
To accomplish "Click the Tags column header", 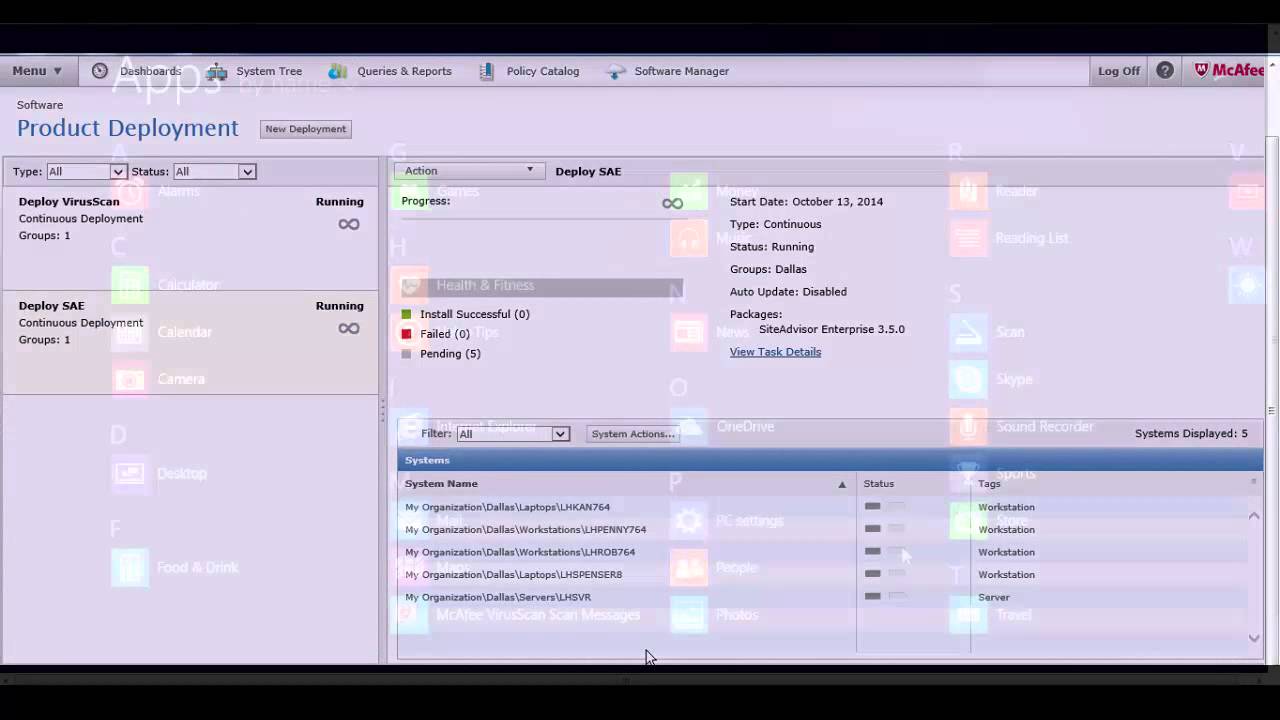I will click(989, 484).
